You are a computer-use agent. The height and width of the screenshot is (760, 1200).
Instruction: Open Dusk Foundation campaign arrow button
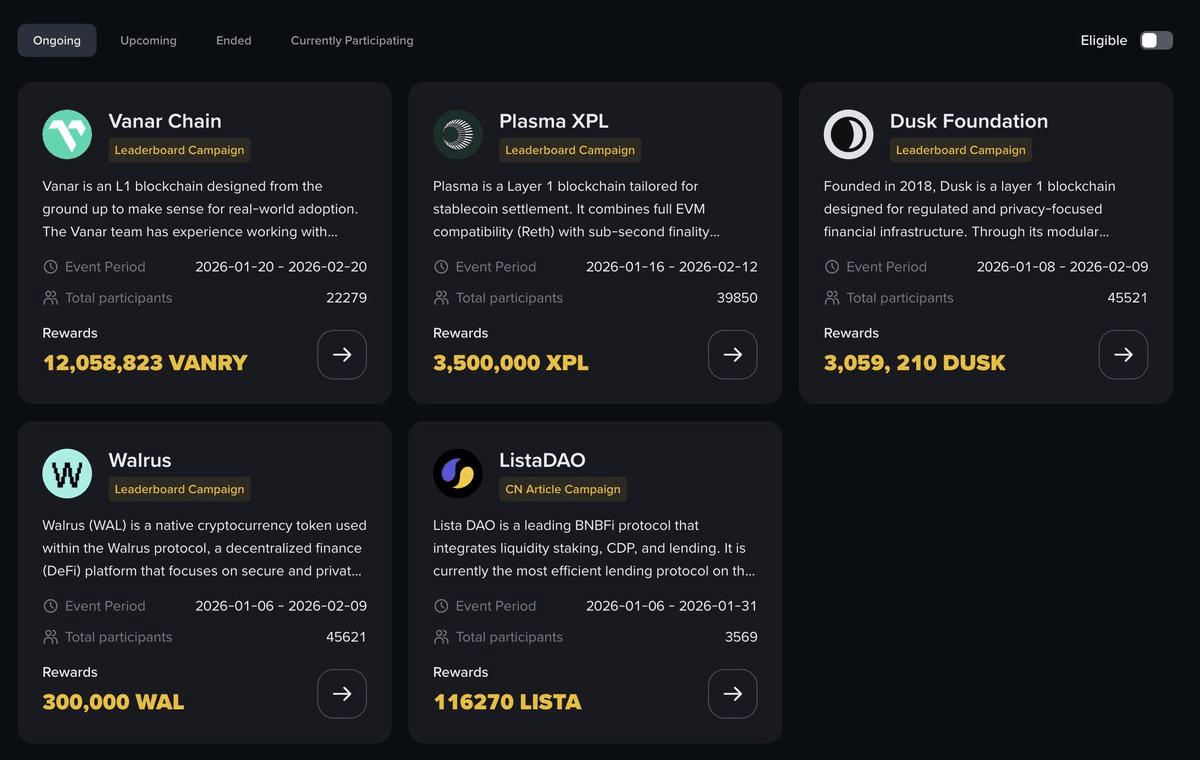point(1123,355)
